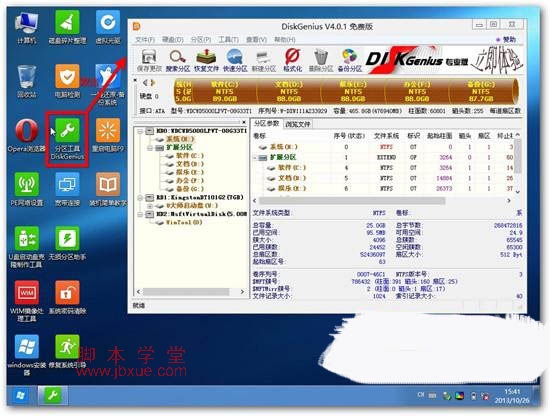The height and width of the screenshot is (416, 550).
Task: Click the orange 重启电脑 desktop icon
Action: (x=108, y=136)
